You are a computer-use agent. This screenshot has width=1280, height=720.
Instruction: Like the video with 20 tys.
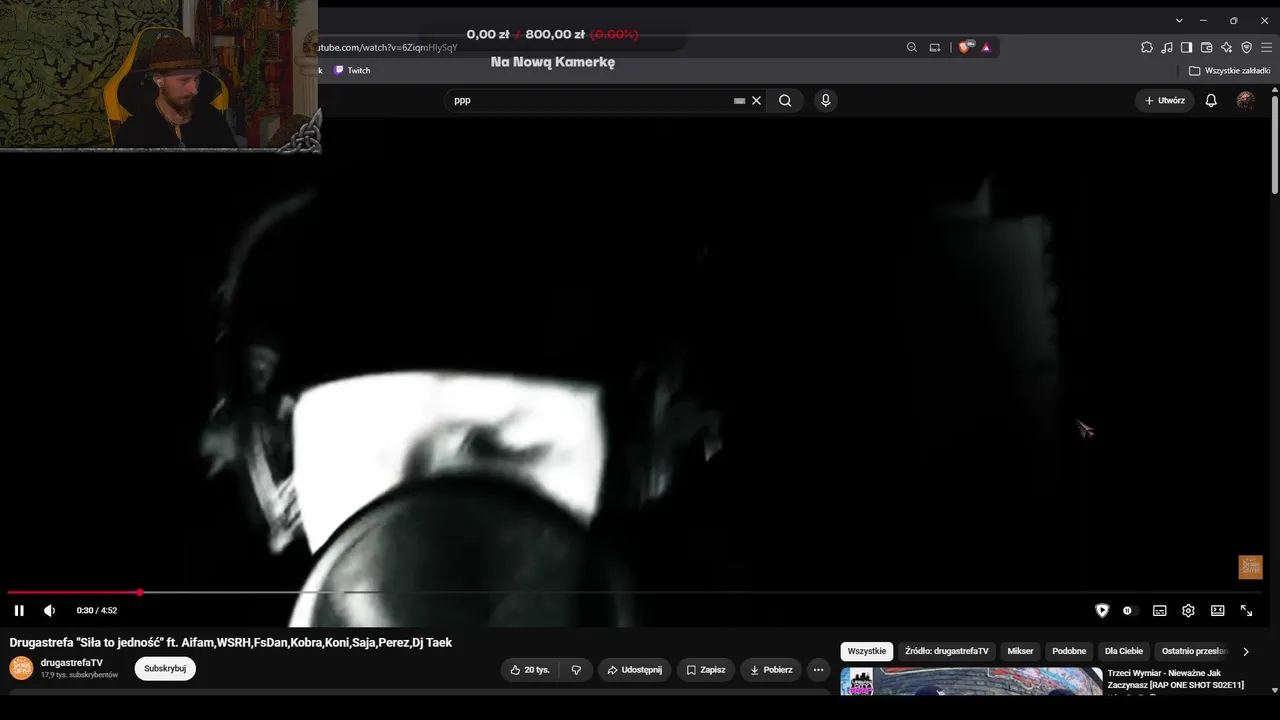(529, 669)
